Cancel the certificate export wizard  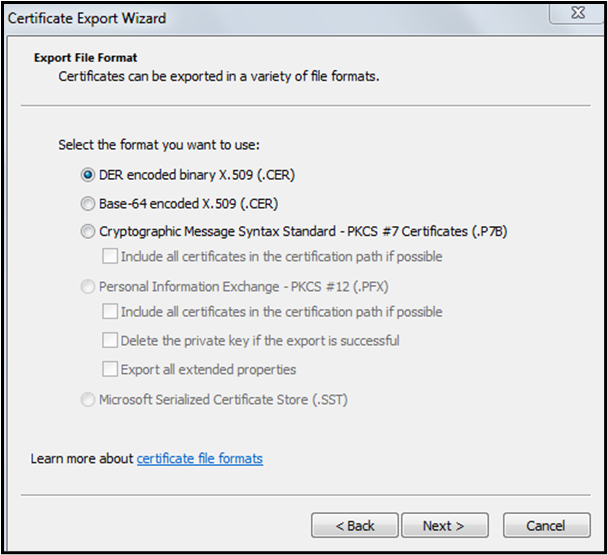coord(546,525)
